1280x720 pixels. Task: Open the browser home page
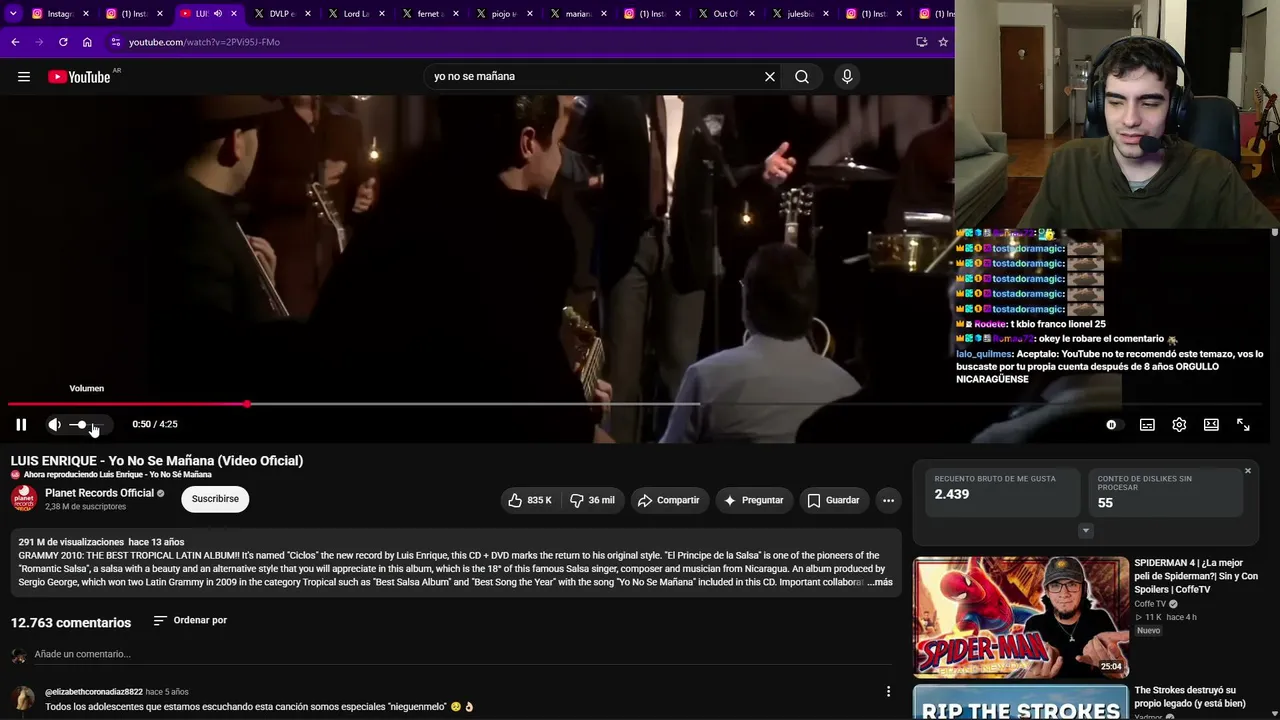[x=87, y=42]
